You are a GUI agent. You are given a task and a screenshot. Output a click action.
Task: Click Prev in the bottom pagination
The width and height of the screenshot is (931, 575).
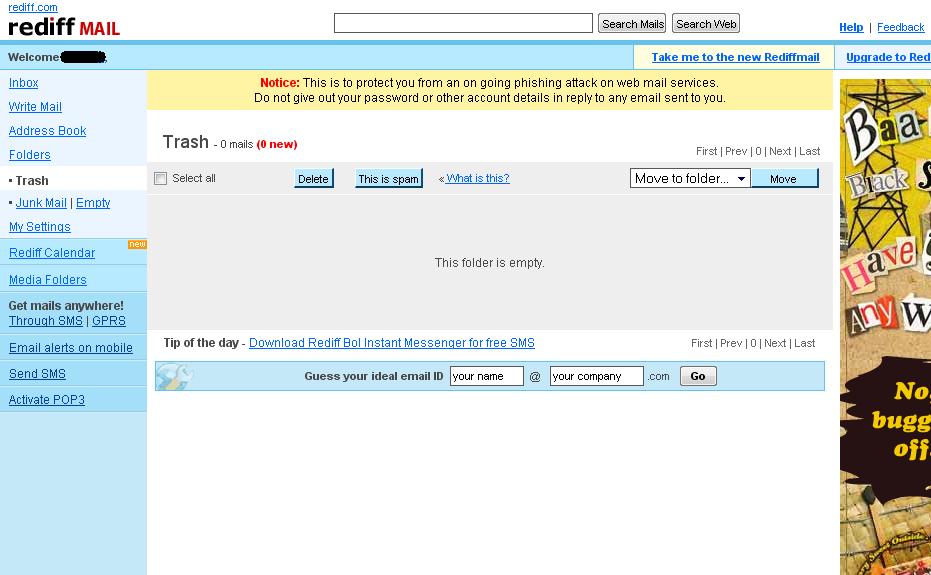point(731,343)
